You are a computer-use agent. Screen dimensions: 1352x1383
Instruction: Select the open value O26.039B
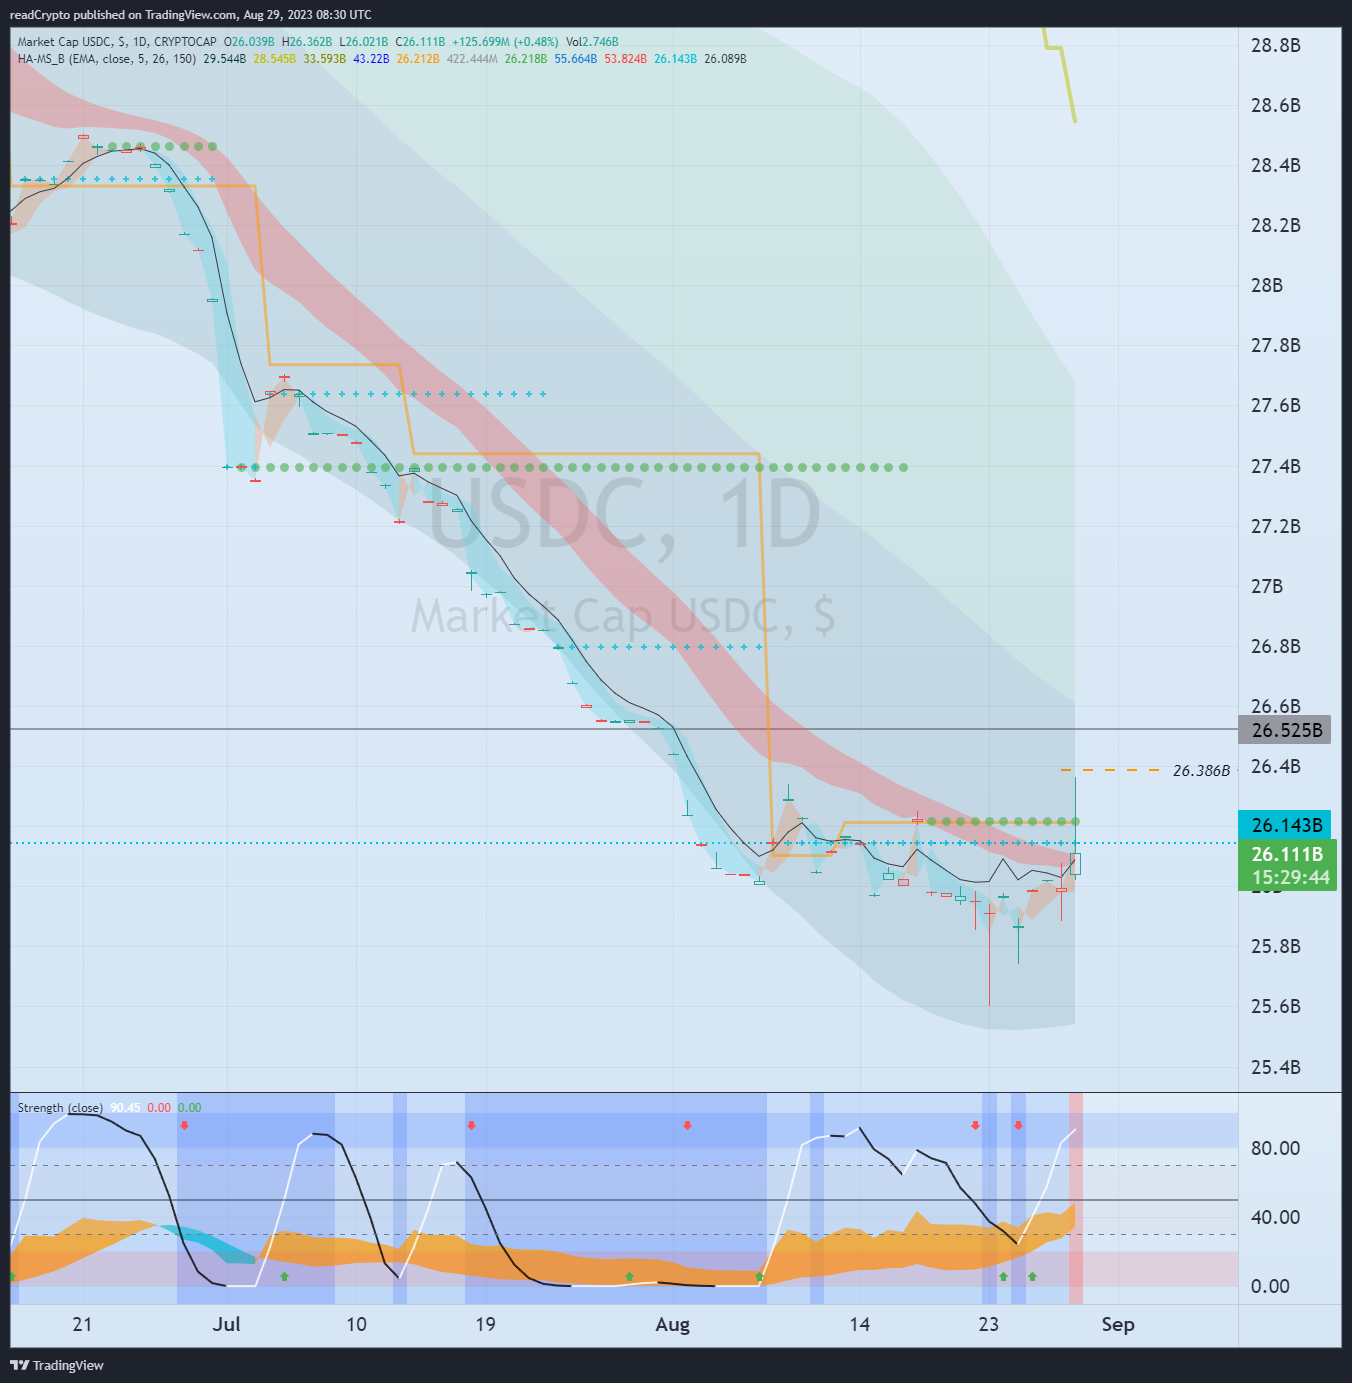pyautogui.click(x=249, y=42)
